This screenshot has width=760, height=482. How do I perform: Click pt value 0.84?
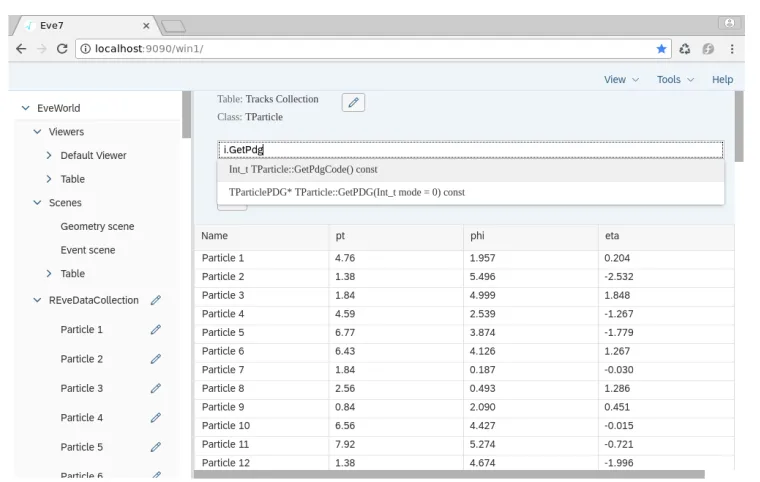click(345, 407)
